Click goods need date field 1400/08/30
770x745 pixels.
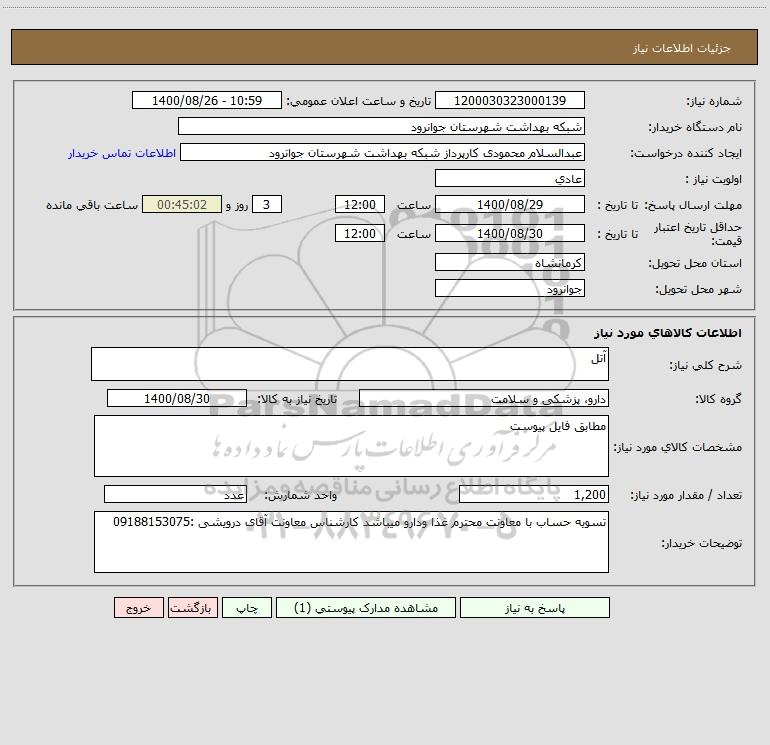point(177,398)
